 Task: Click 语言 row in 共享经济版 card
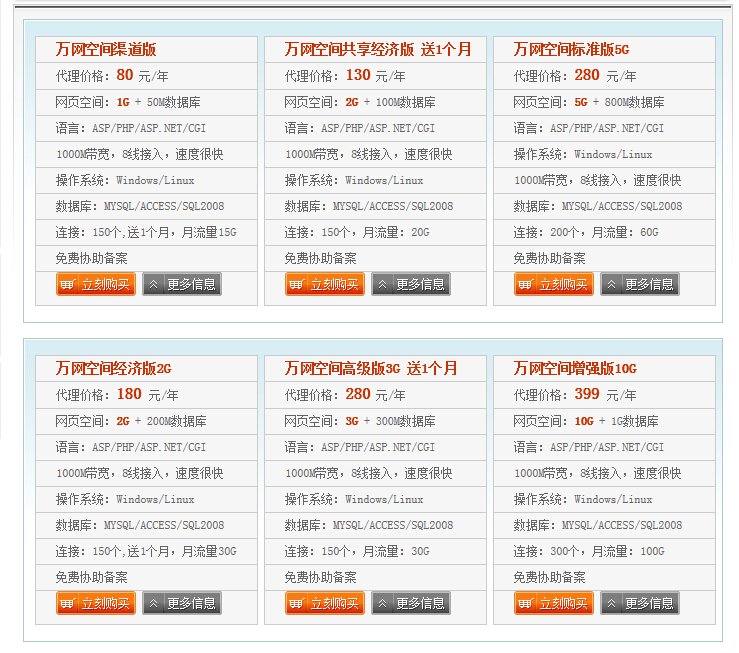click(x=376, y=128)
